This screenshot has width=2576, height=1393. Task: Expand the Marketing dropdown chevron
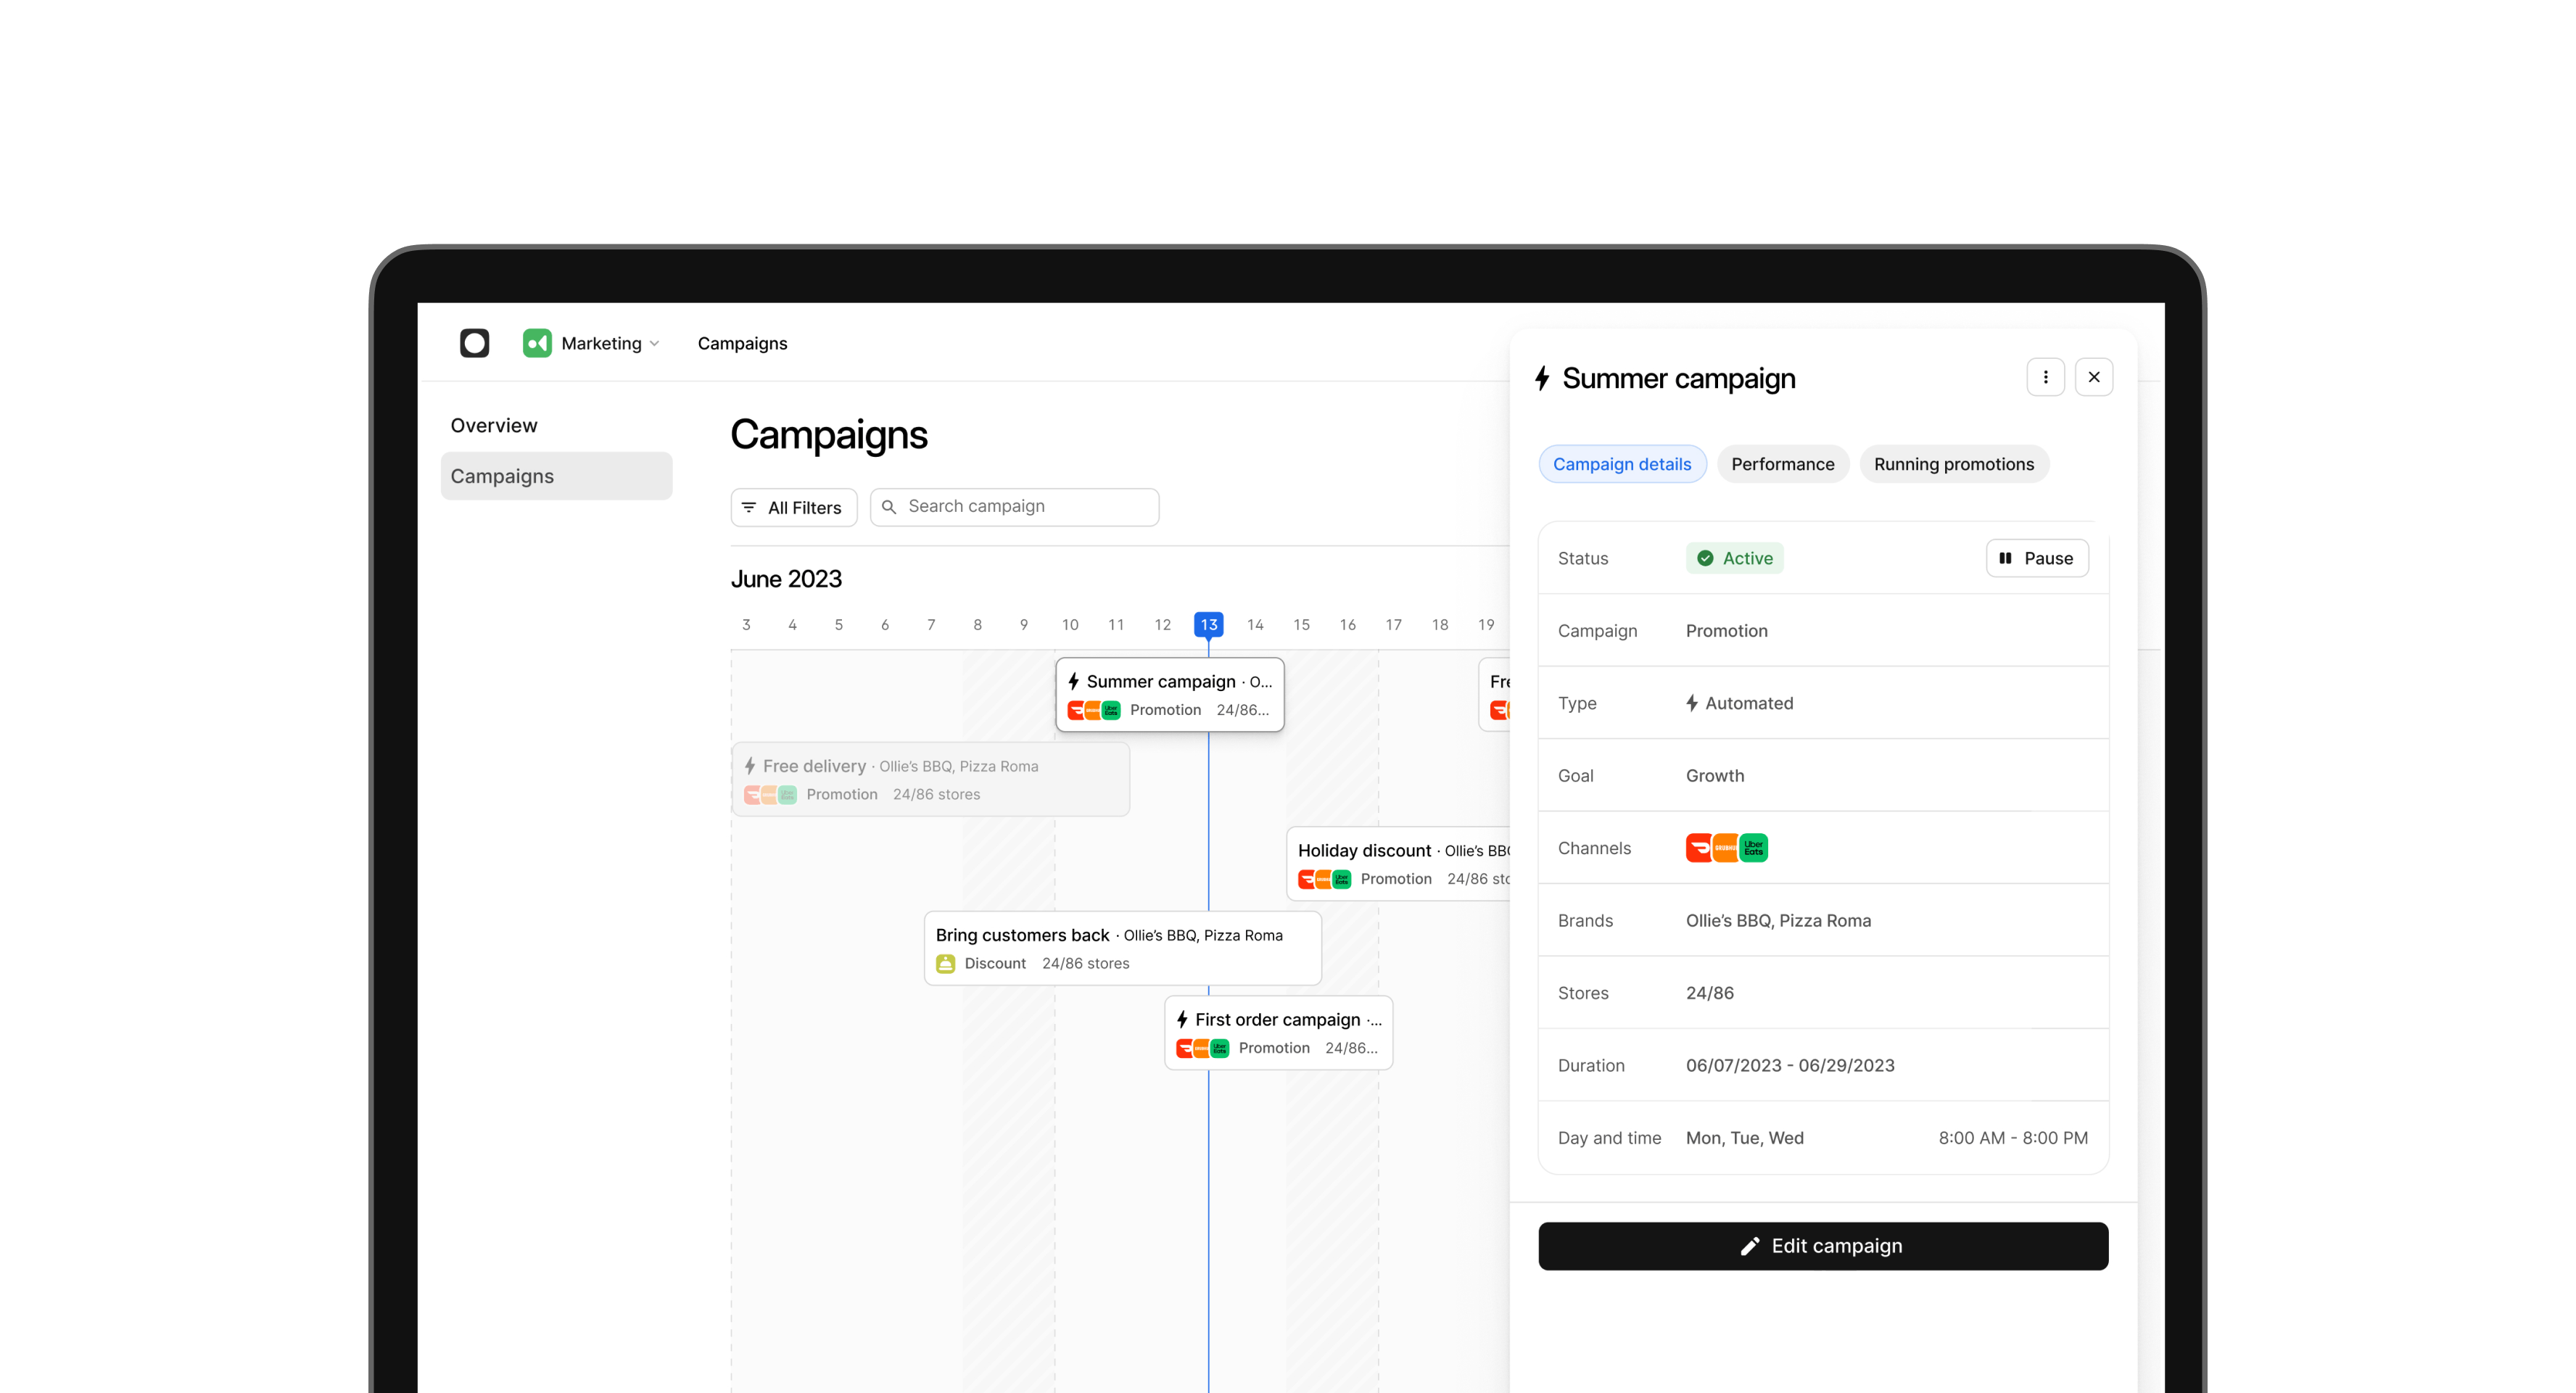(655, 344)
